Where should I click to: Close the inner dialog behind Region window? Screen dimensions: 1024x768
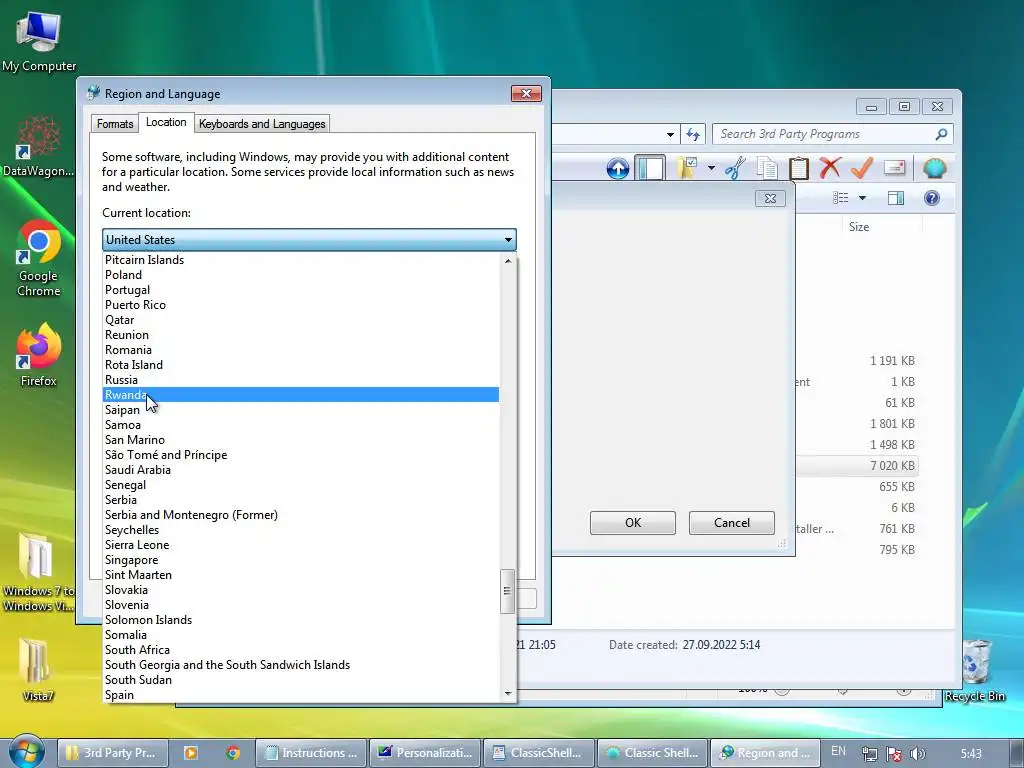[770, 199]
